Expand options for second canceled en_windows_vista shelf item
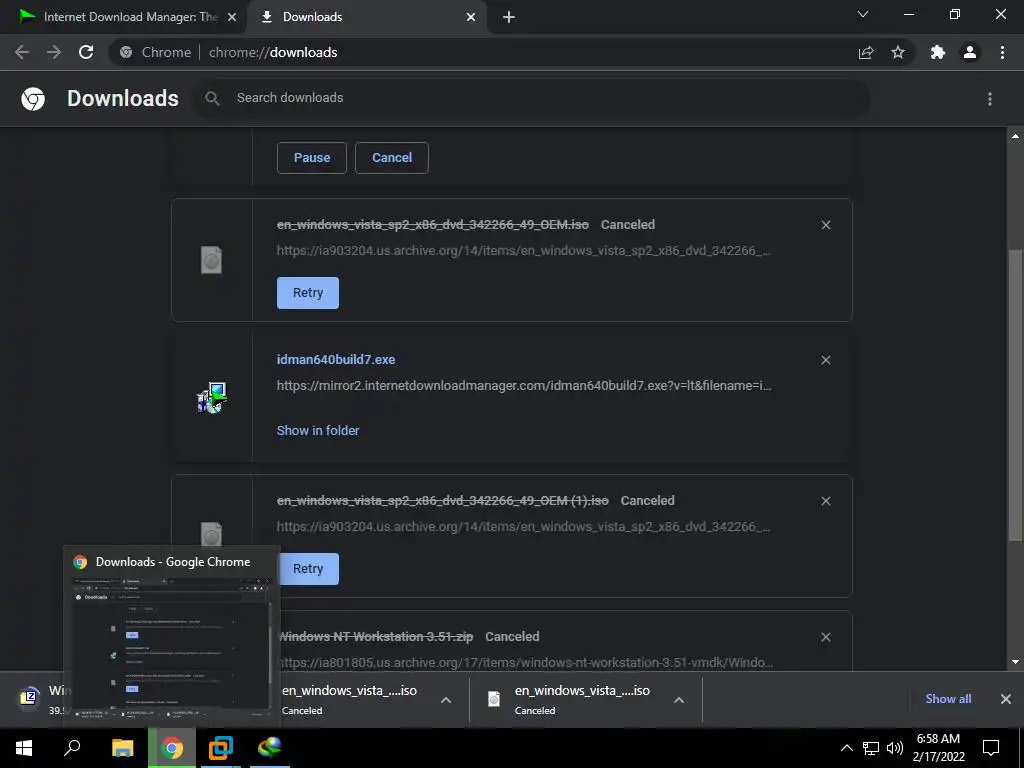Image resolution: width=1024 pixels, height=768 pixels. click(x=679, y=700)
